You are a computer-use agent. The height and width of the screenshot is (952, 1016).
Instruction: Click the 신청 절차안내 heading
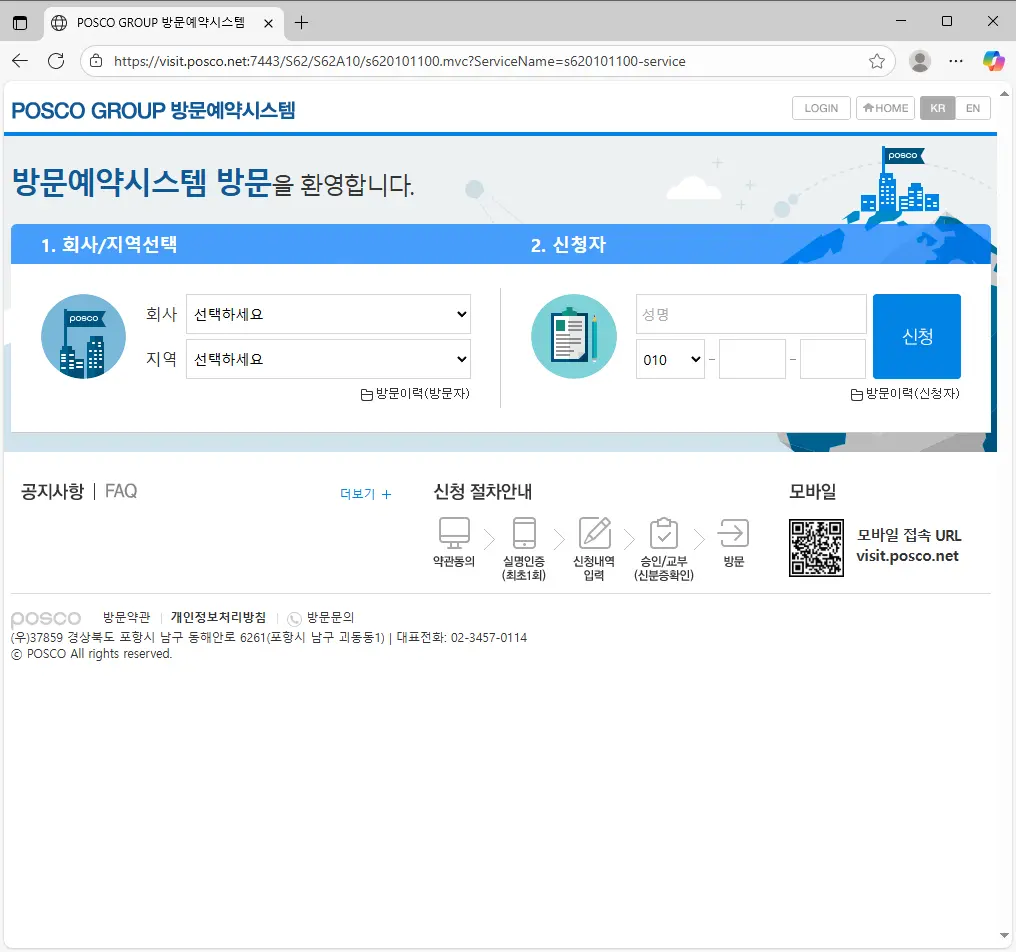point(483,491)
